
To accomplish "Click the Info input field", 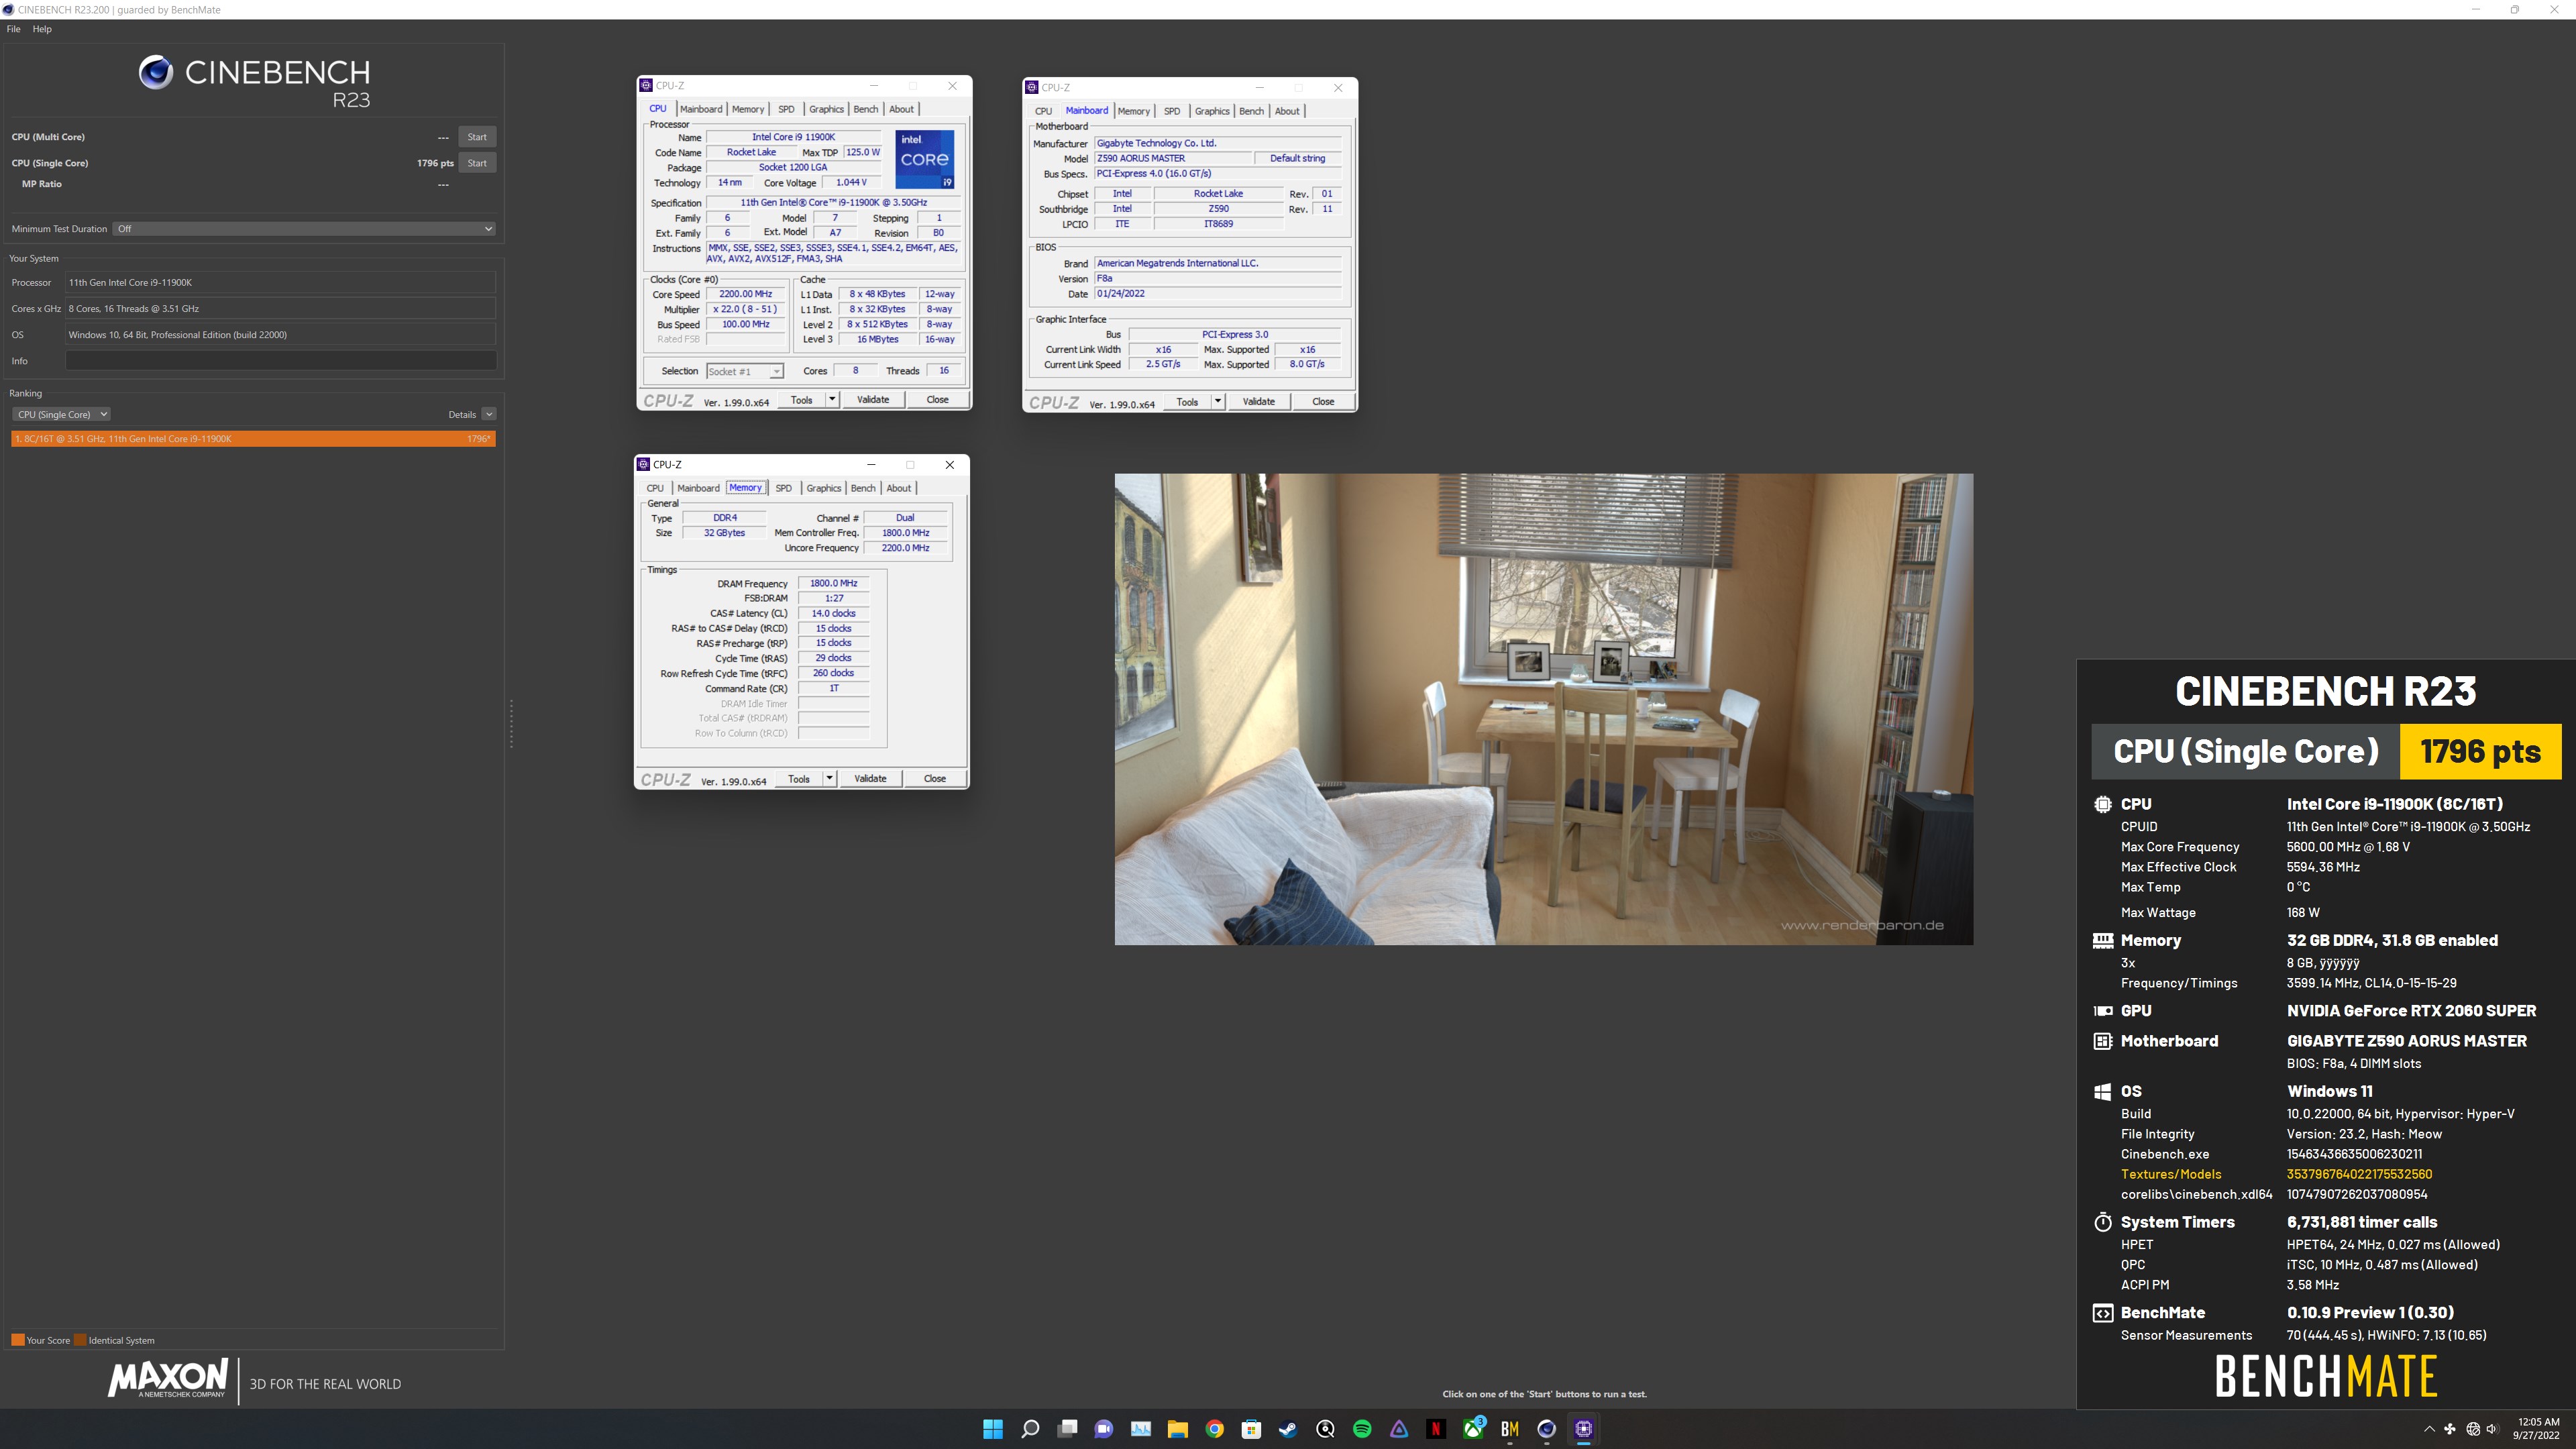I will click(281, 361).
